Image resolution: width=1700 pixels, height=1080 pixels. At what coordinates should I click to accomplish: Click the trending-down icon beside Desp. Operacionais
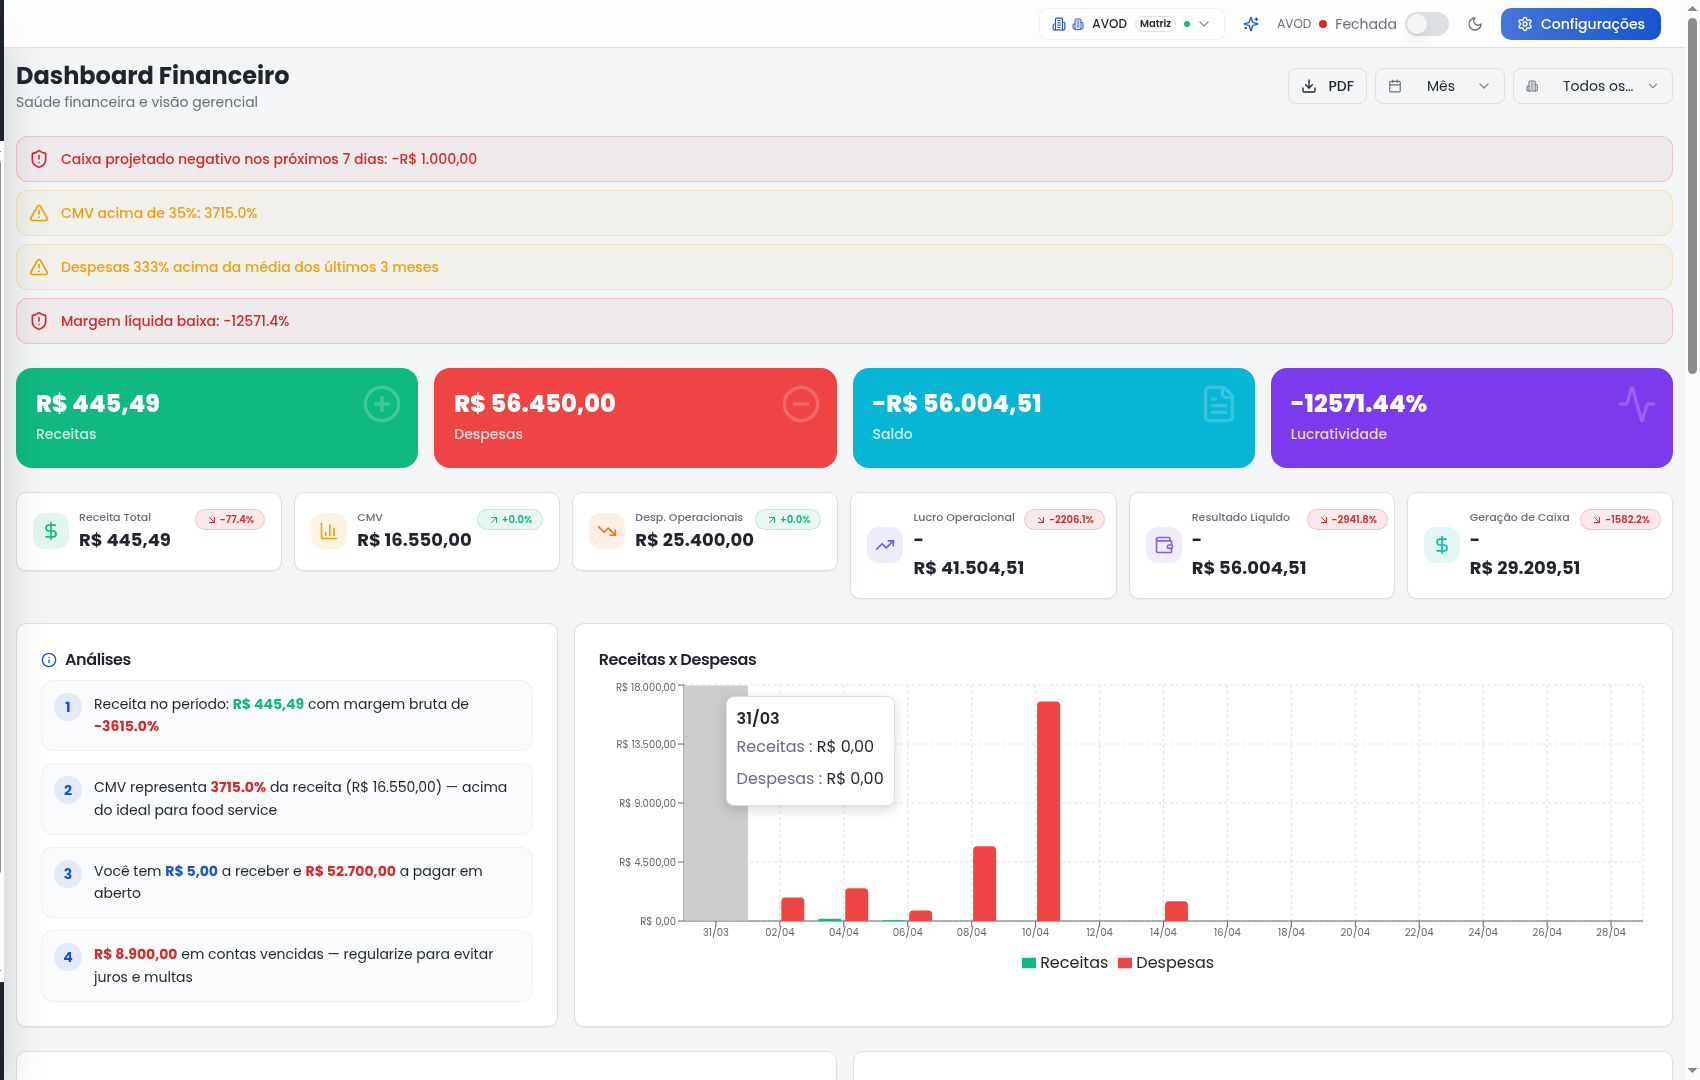(607, 531)
